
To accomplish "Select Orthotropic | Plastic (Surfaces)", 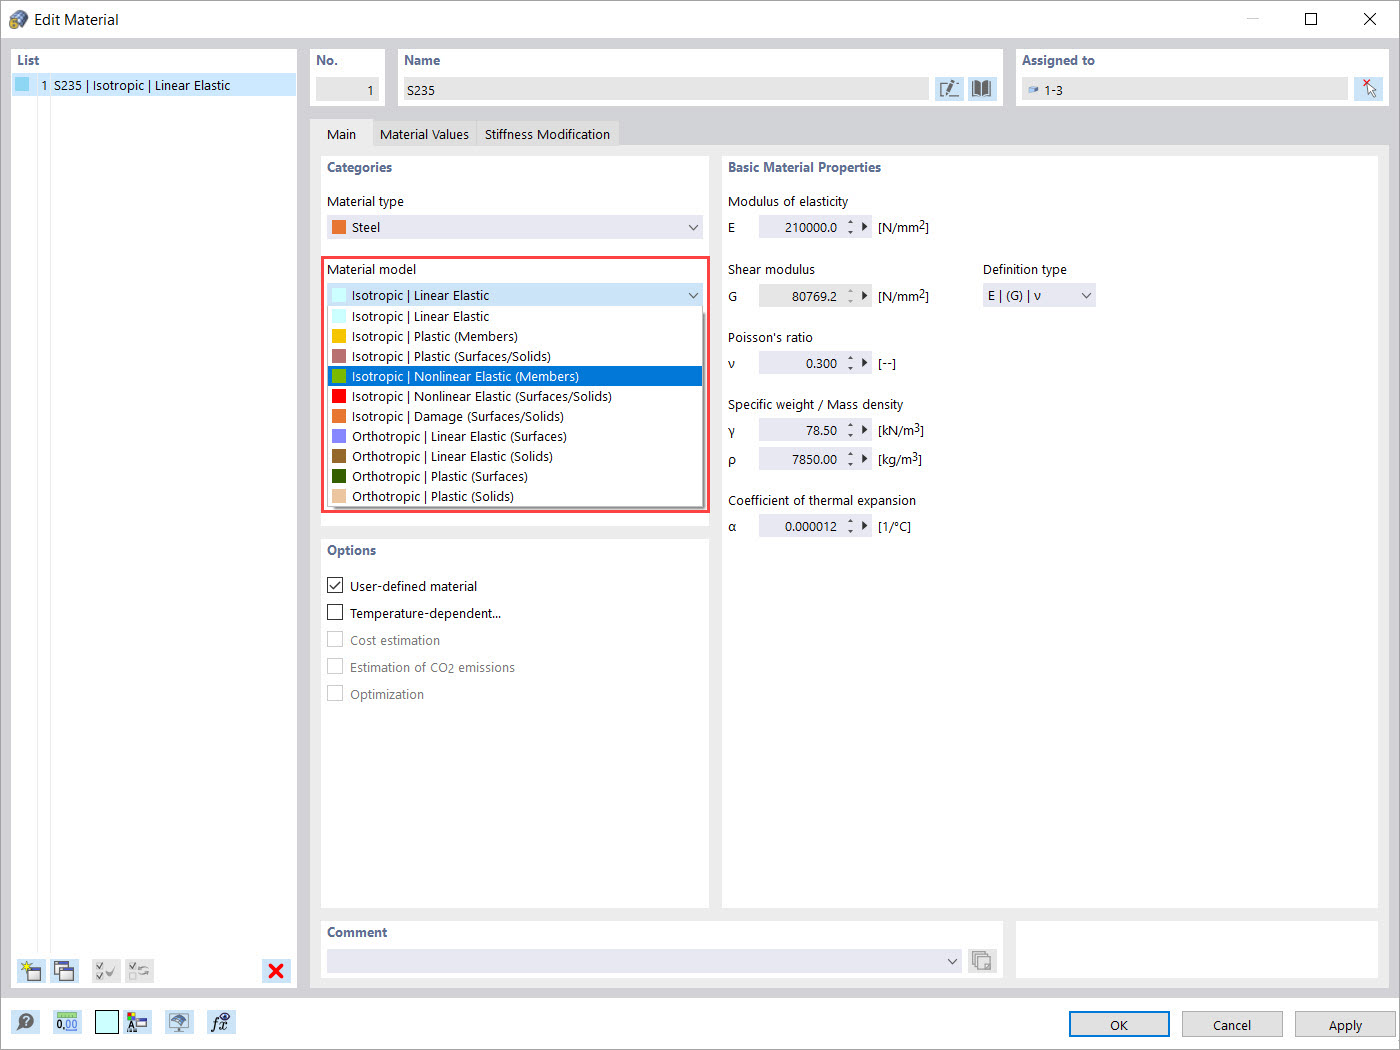I will tap(515, 476).
